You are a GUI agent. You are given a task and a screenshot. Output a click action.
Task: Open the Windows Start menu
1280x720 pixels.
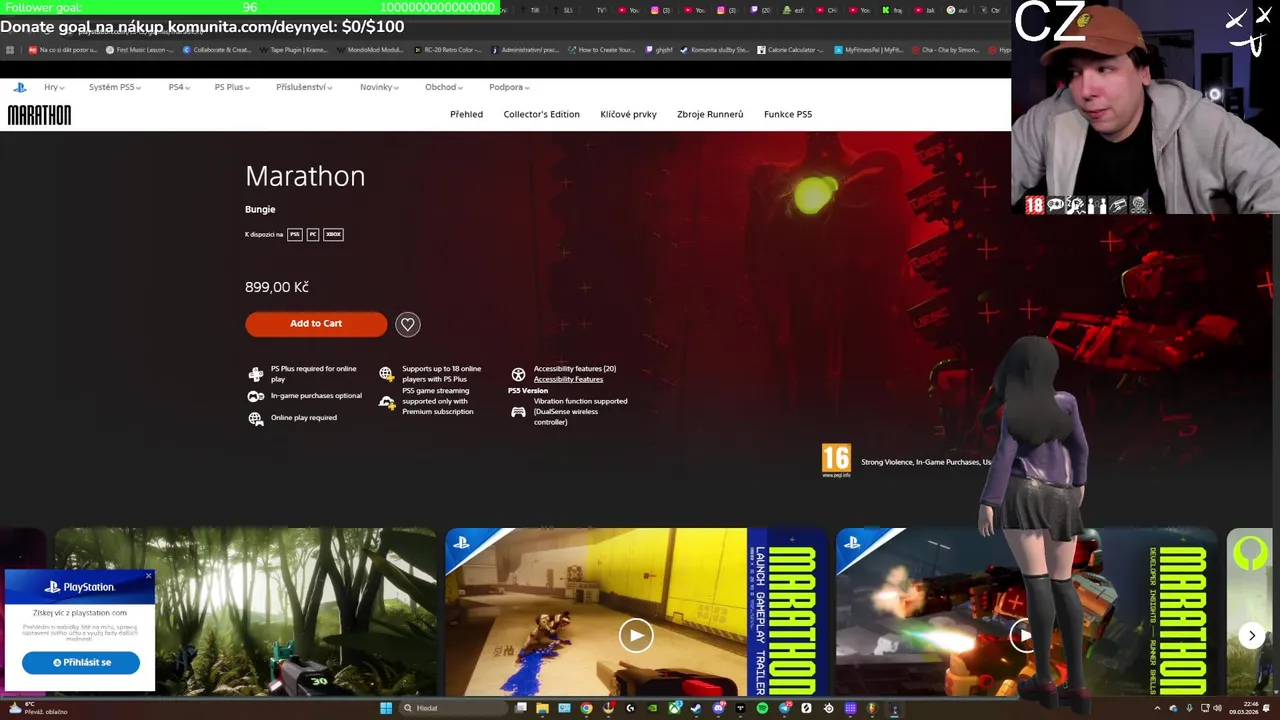[386, 708]
